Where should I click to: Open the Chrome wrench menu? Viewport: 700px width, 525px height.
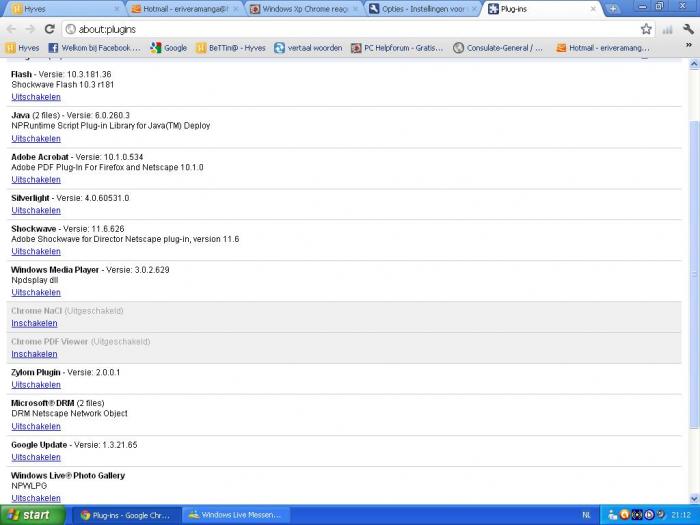pos(688,29)
